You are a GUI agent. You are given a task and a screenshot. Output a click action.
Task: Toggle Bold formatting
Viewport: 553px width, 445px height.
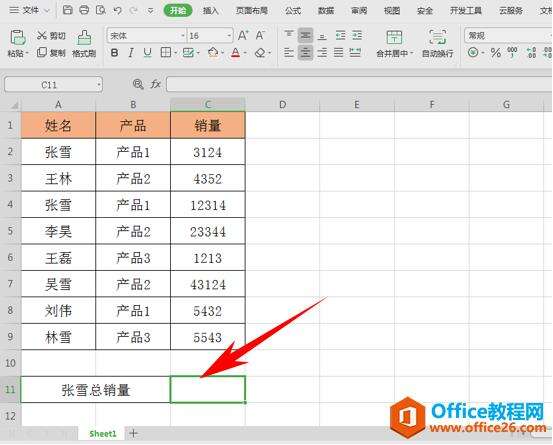[114, 53]
